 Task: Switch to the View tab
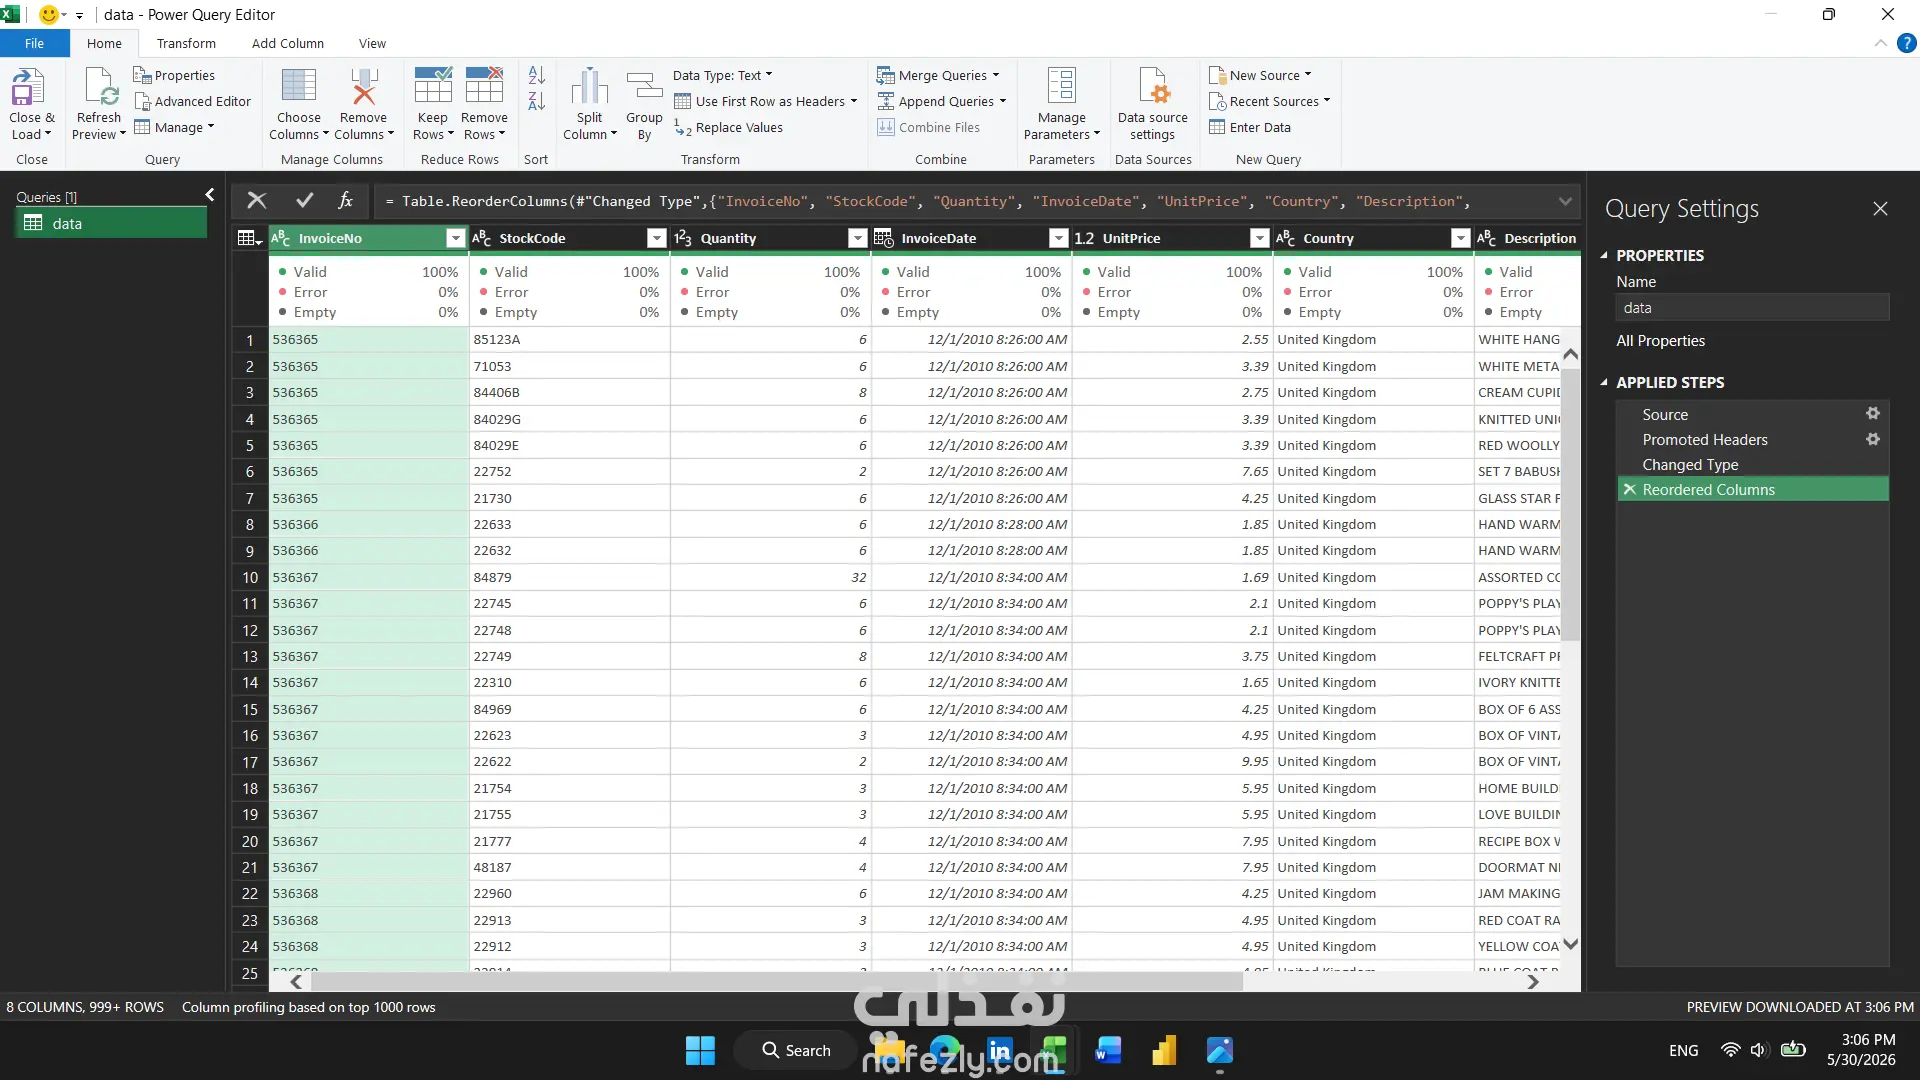[x=372, y=43]
